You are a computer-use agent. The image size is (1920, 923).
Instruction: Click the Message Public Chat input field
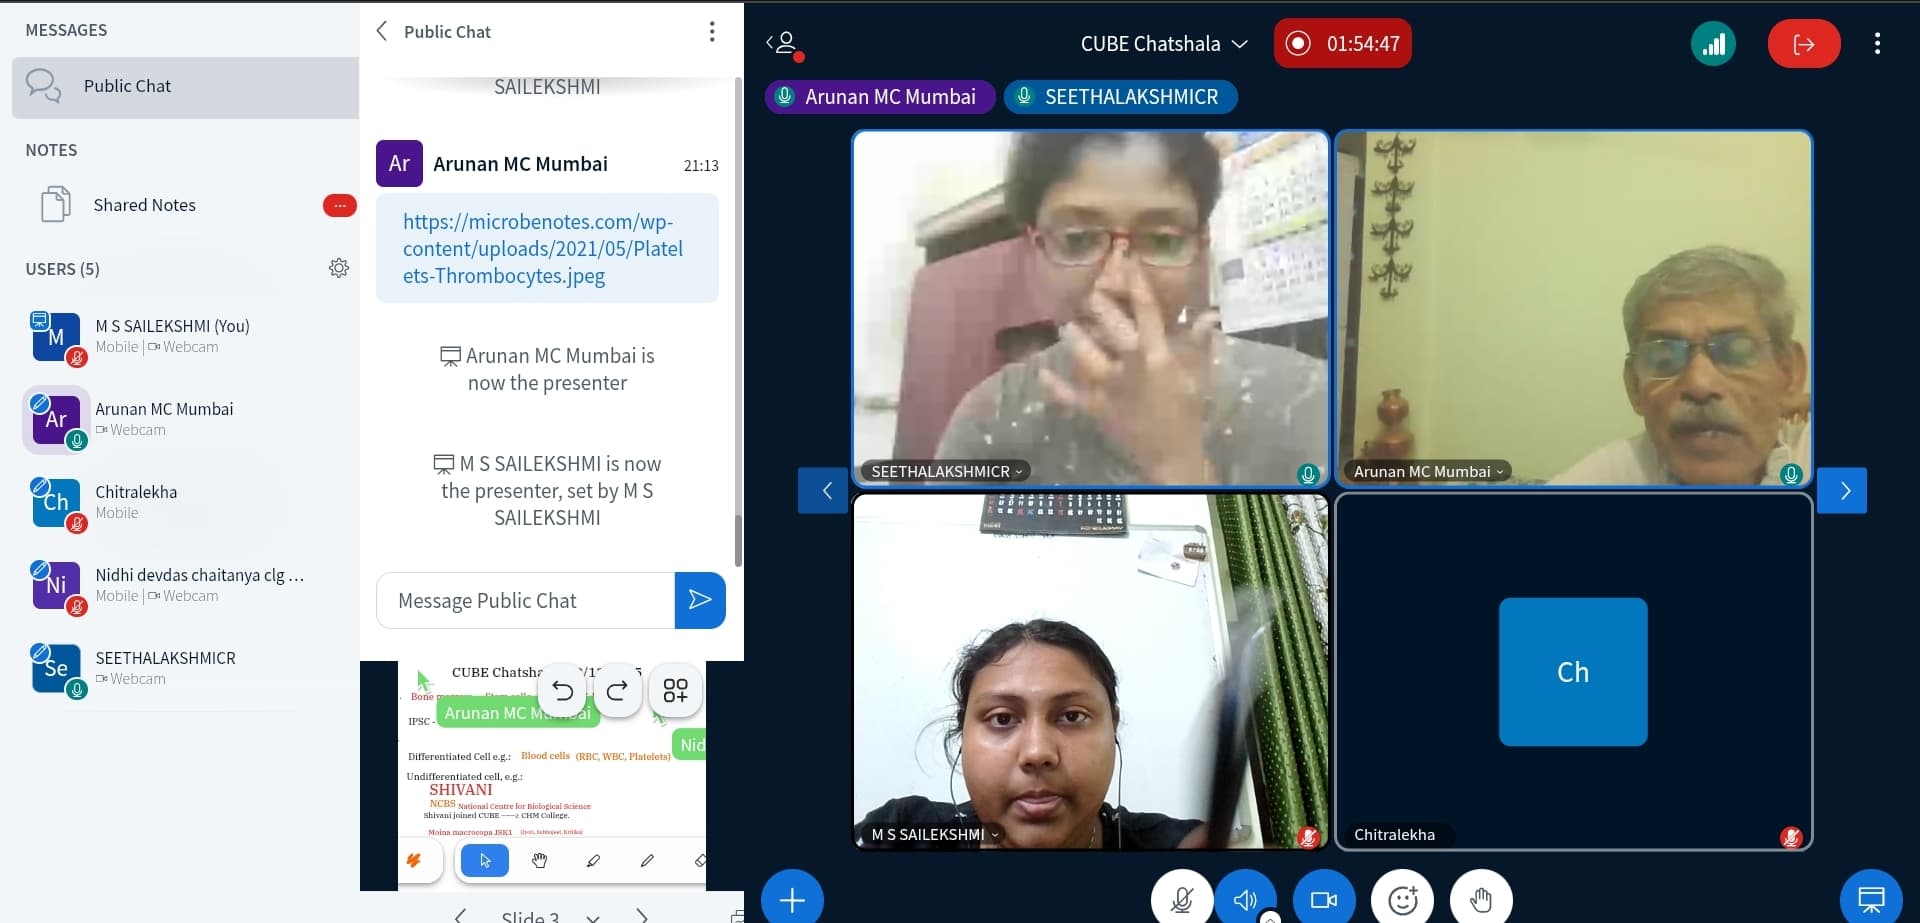[525, 600]
